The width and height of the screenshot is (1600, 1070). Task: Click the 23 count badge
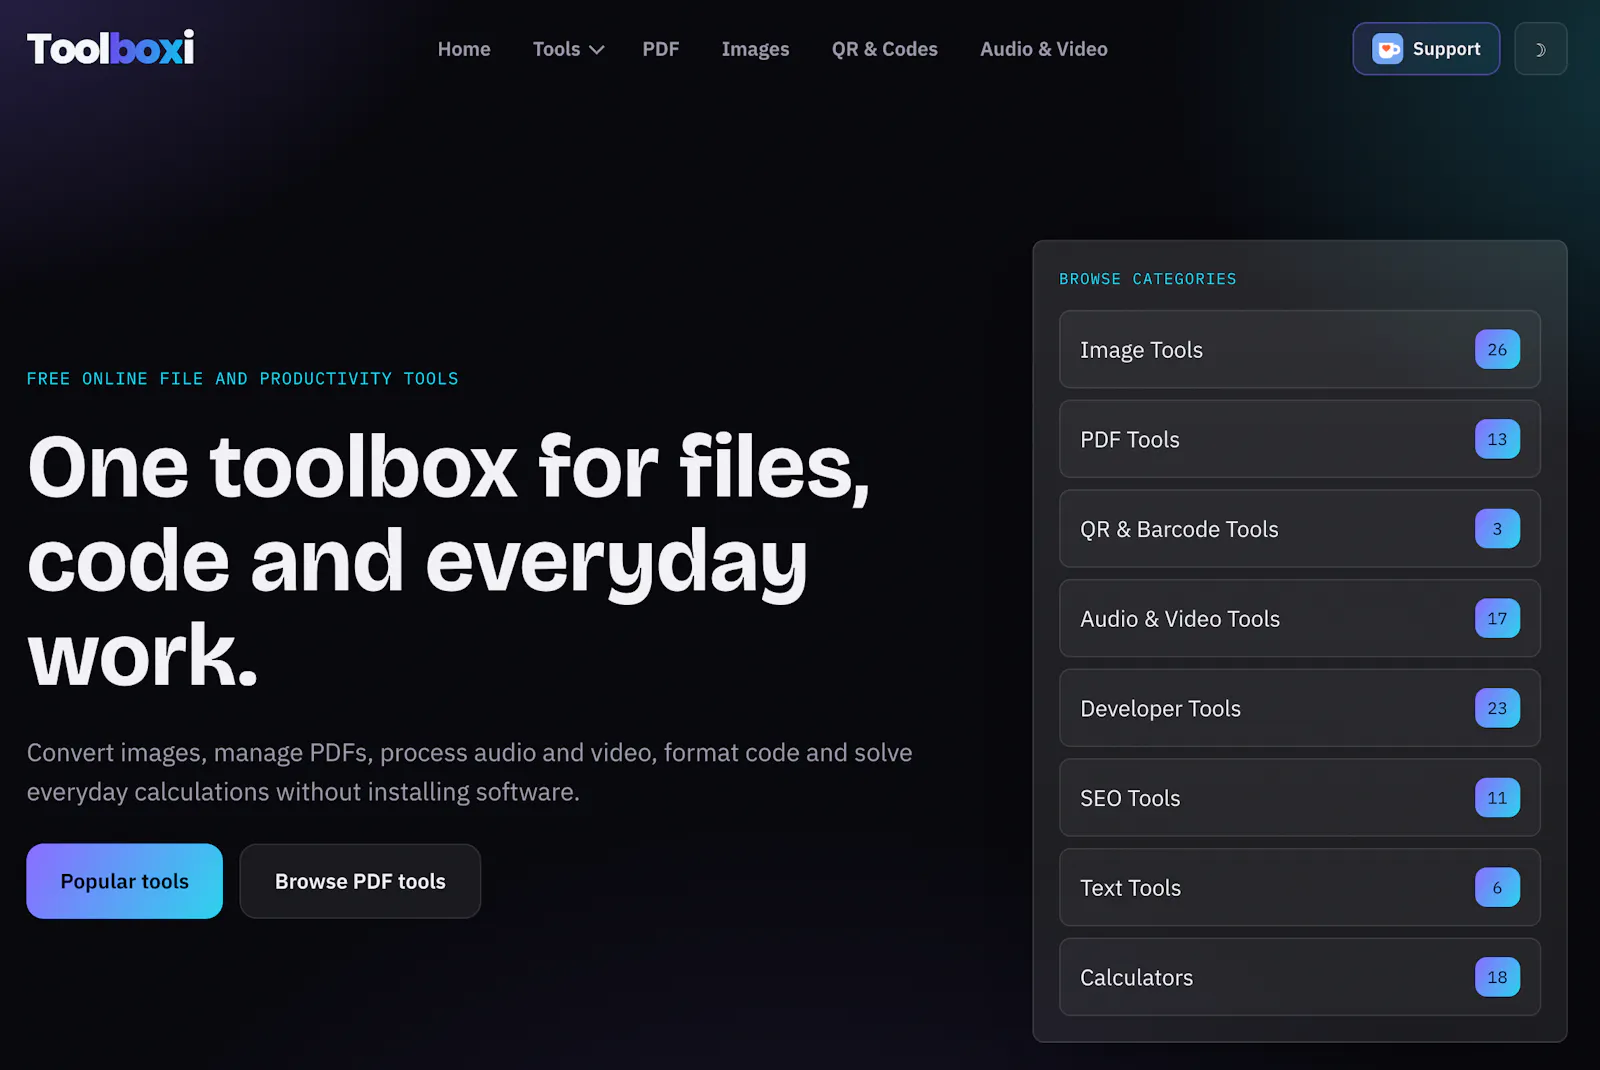click(x=1497, y=708)
